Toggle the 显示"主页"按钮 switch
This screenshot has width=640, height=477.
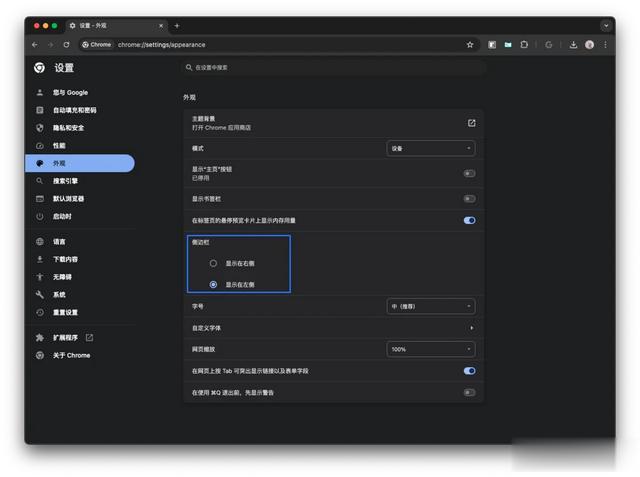[469, 173]
